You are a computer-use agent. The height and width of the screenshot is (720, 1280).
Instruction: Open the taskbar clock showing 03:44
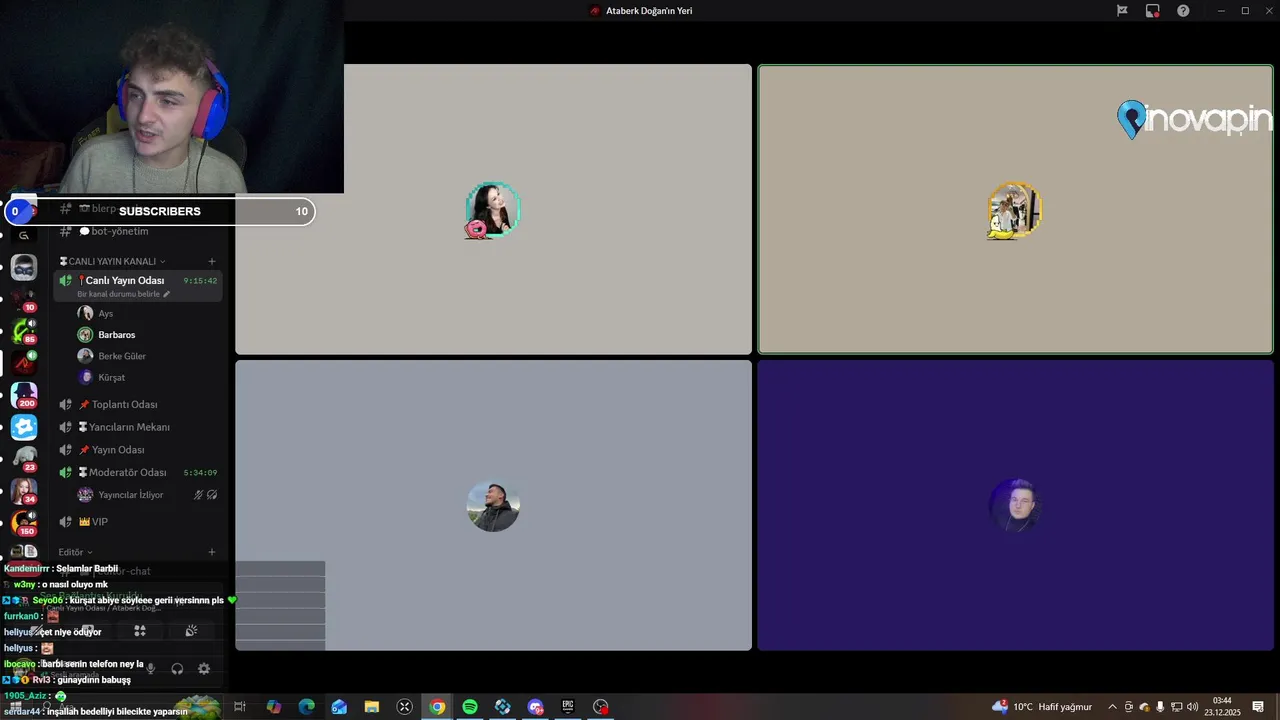[x=1222, y=707]
